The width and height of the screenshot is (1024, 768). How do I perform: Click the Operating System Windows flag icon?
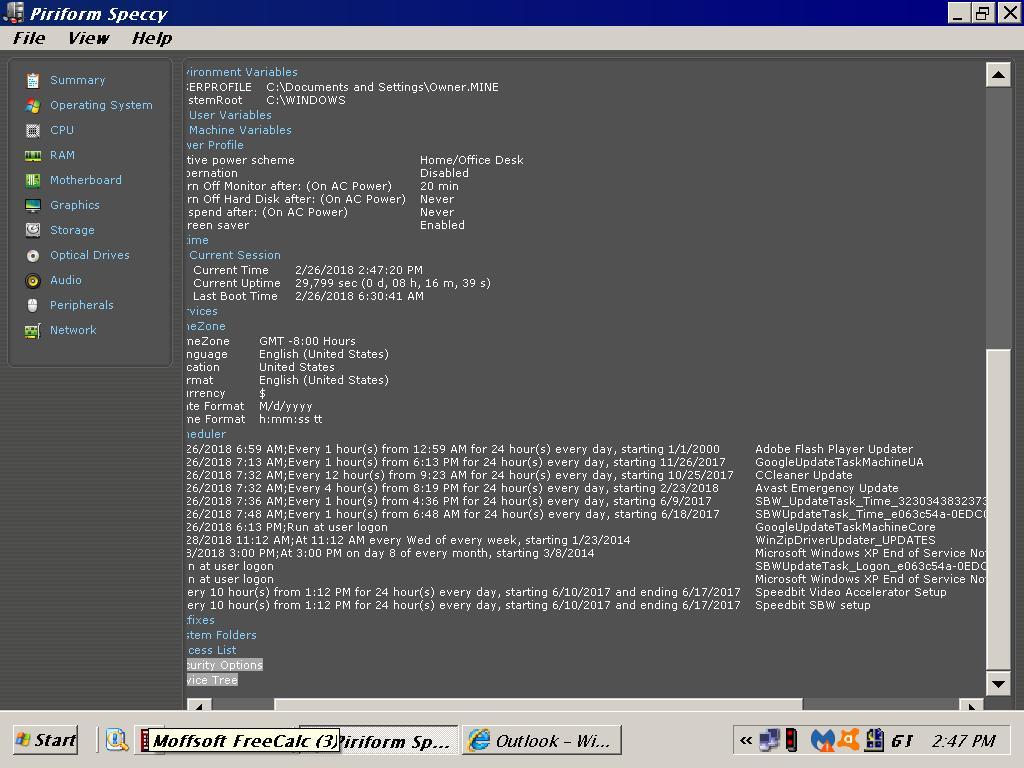point(33,105)
